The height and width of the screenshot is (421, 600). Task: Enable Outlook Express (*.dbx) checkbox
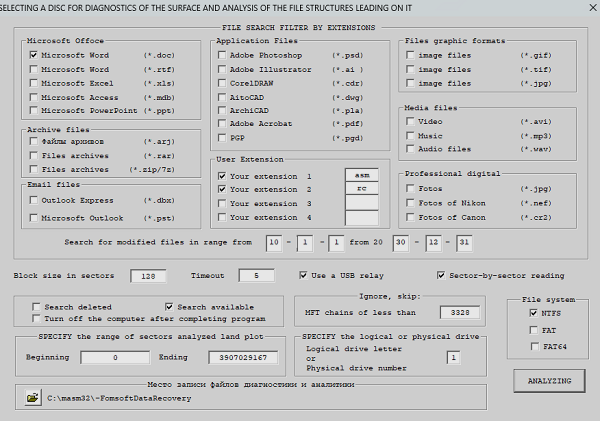34,200
